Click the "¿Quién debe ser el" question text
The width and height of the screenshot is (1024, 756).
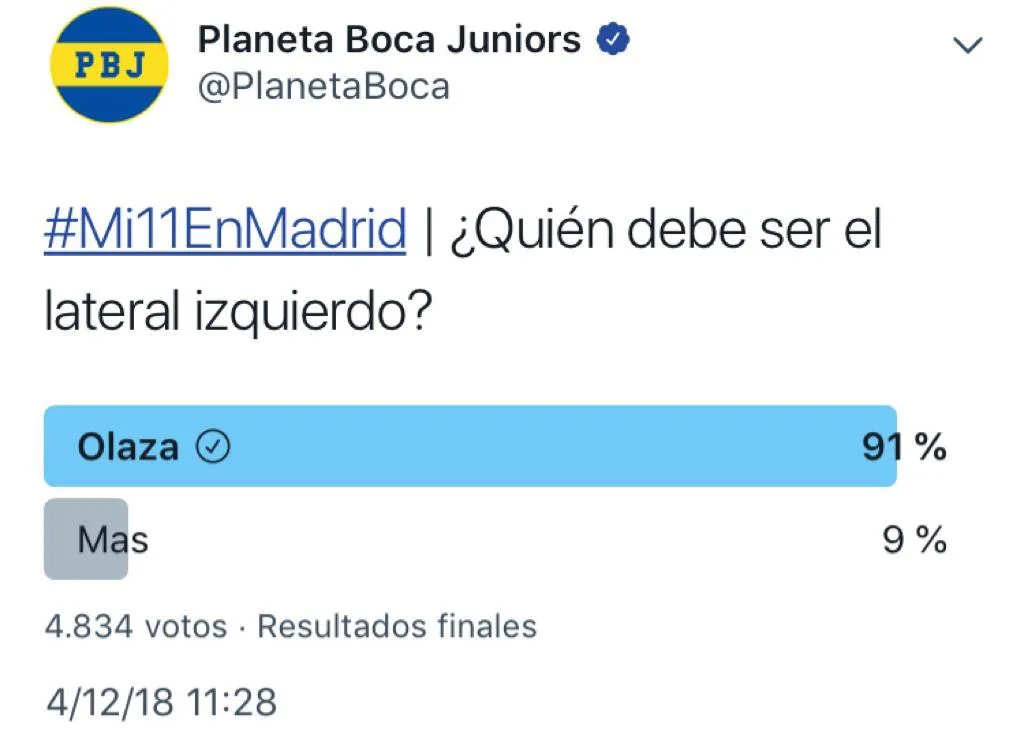click(x=665, y=231)
